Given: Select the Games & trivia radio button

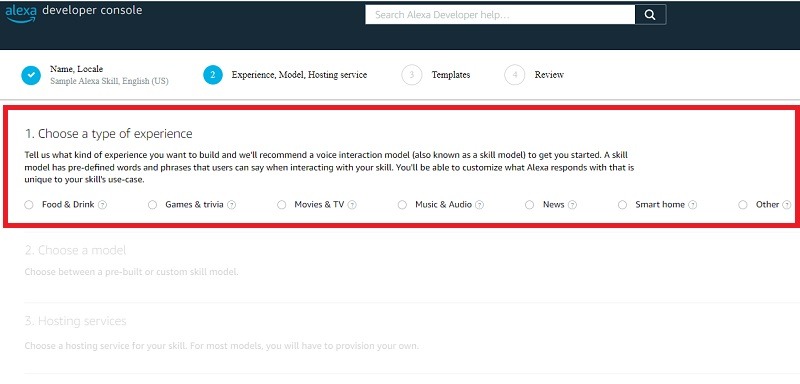Looking at the screenshot, I should 152,205.
